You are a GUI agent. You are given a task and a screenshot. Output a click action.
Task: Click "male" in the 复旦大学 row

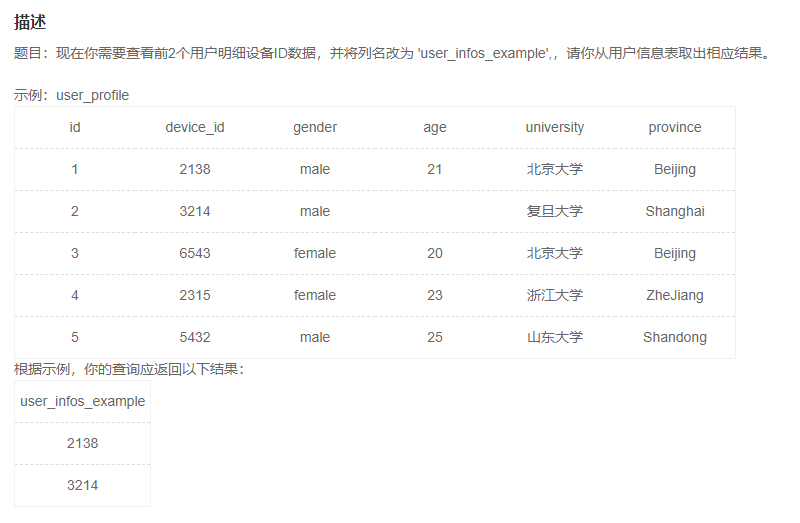(x=315, y=211)
